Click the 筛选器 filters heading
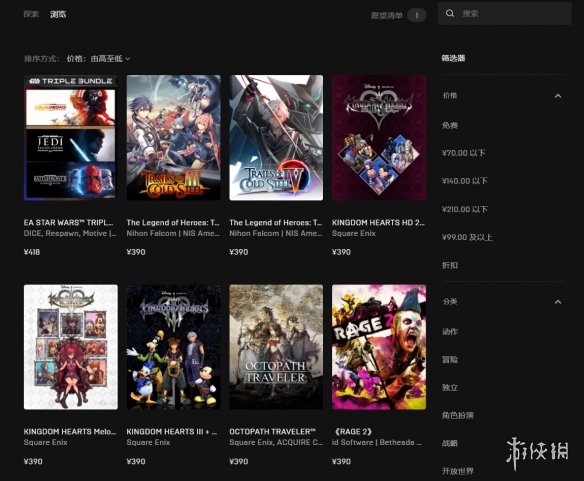Image resolution: width=584 pixels, height=481 pixels. pos(453,58)
